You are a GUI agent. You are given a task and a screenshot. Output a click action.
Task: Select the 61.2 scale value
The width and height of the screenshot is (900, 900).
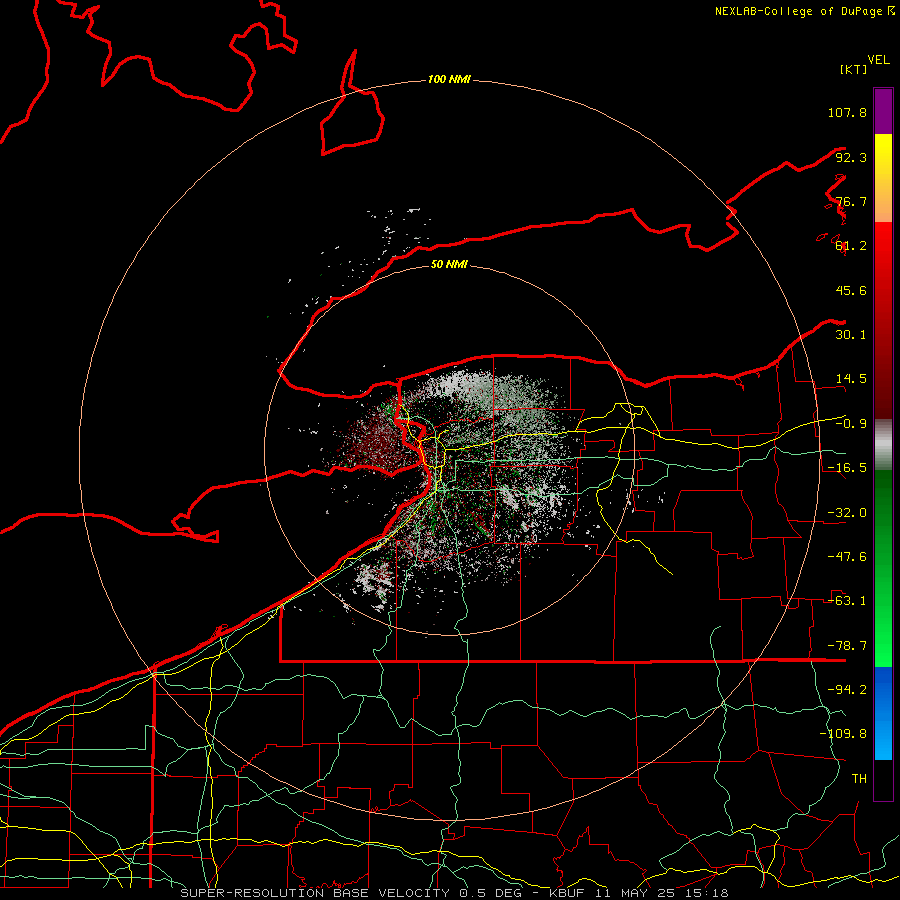[x=851, y=246]
